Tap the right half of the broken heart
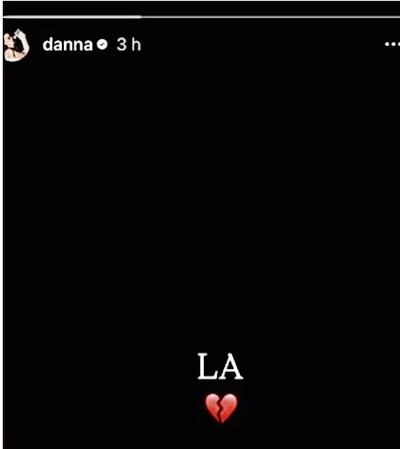Screen dimensions: 400x449 pyautogui.click(x=229, y=407)
